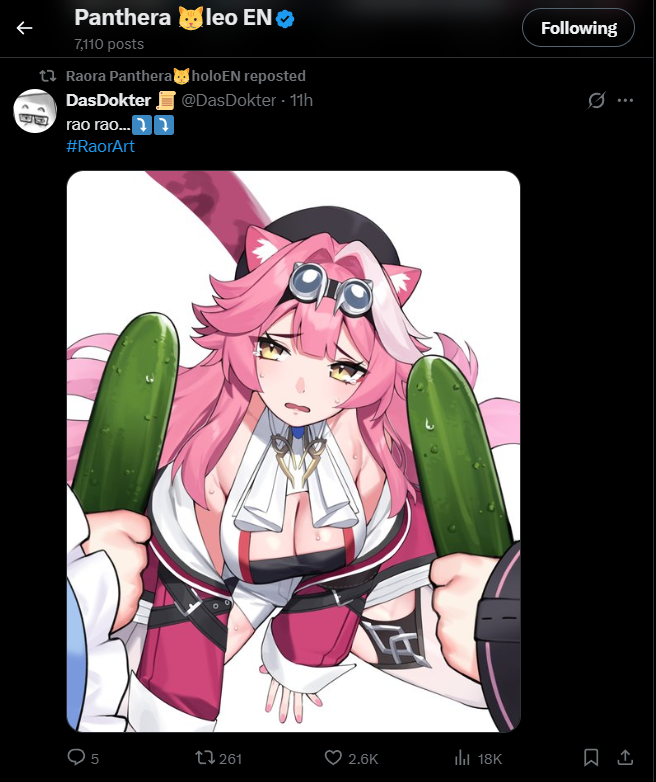Viewport: 656px width, 782px height.
Task: View post analytics showing 18K views
Action: (x=478, y=759)
